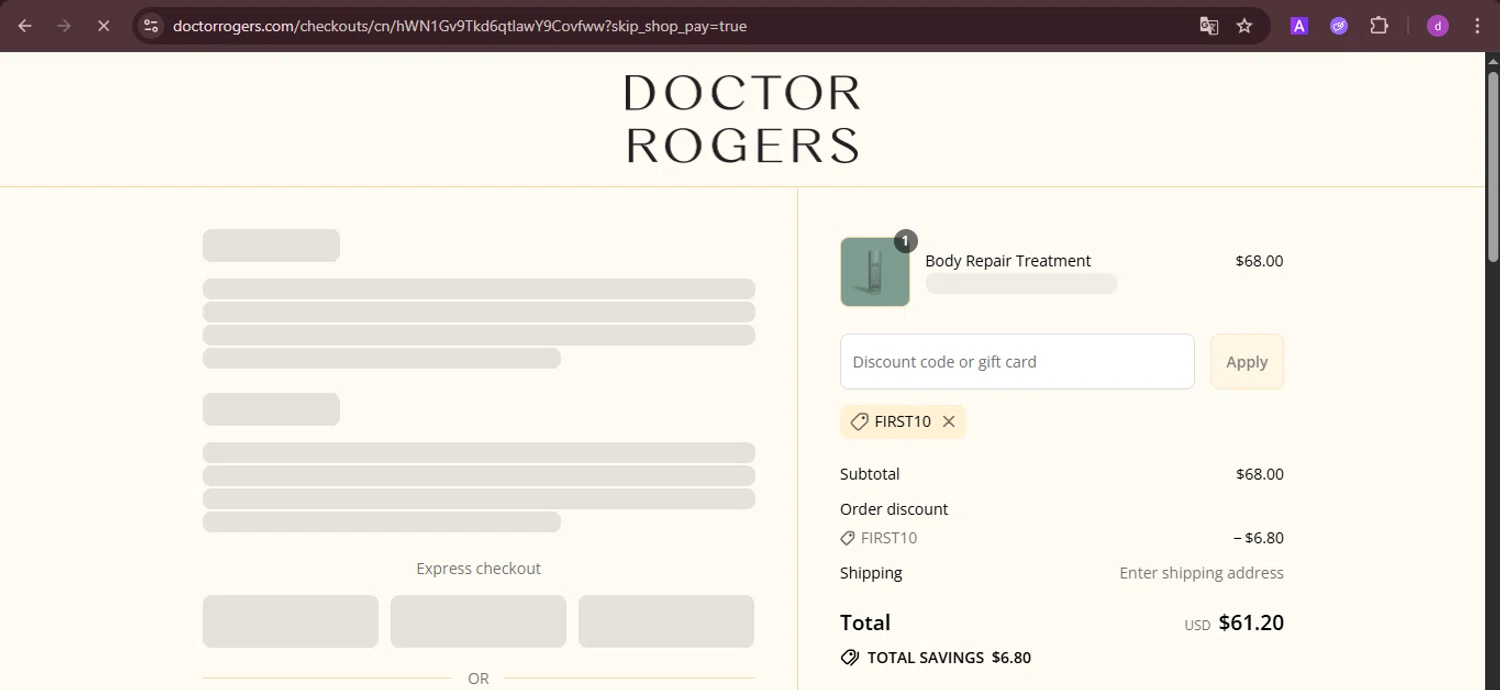Viewport: 1500px width, 690px height.
Task: Bookmark this page with star icon
Action: [1244, 26]
